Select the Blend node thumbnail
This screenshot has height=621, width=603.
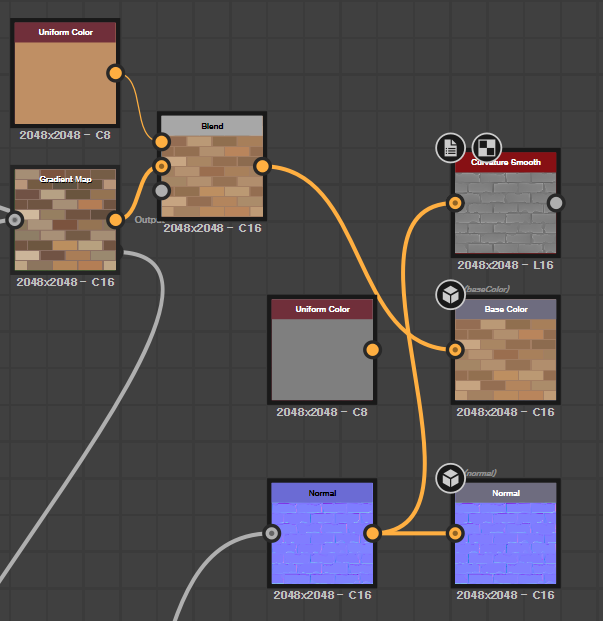(212, 176)
